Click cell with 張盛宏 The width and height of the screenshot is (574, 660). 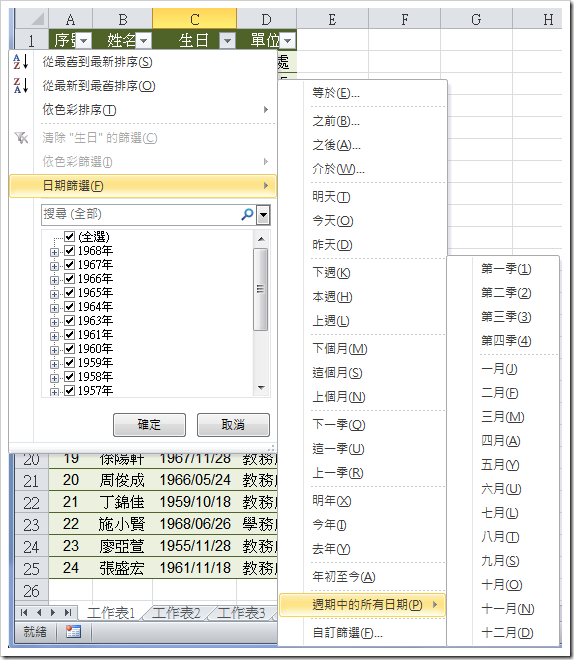click(x=122, y=568)
